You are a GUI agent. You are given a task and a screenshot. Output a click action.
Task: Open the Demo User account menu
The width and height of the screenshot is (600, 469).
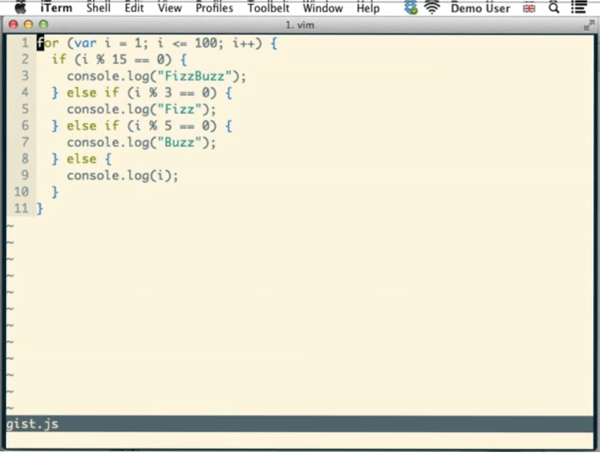pyautogui.click(x=480, y=8)
